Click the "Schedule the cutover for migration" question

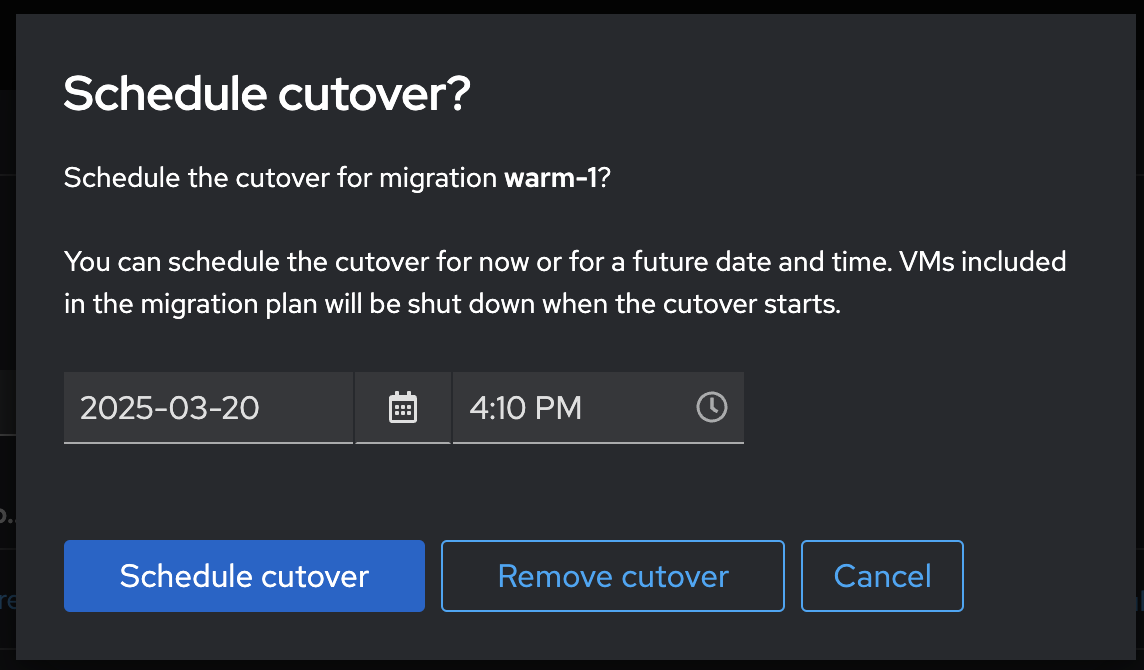[x=280, y=179]
